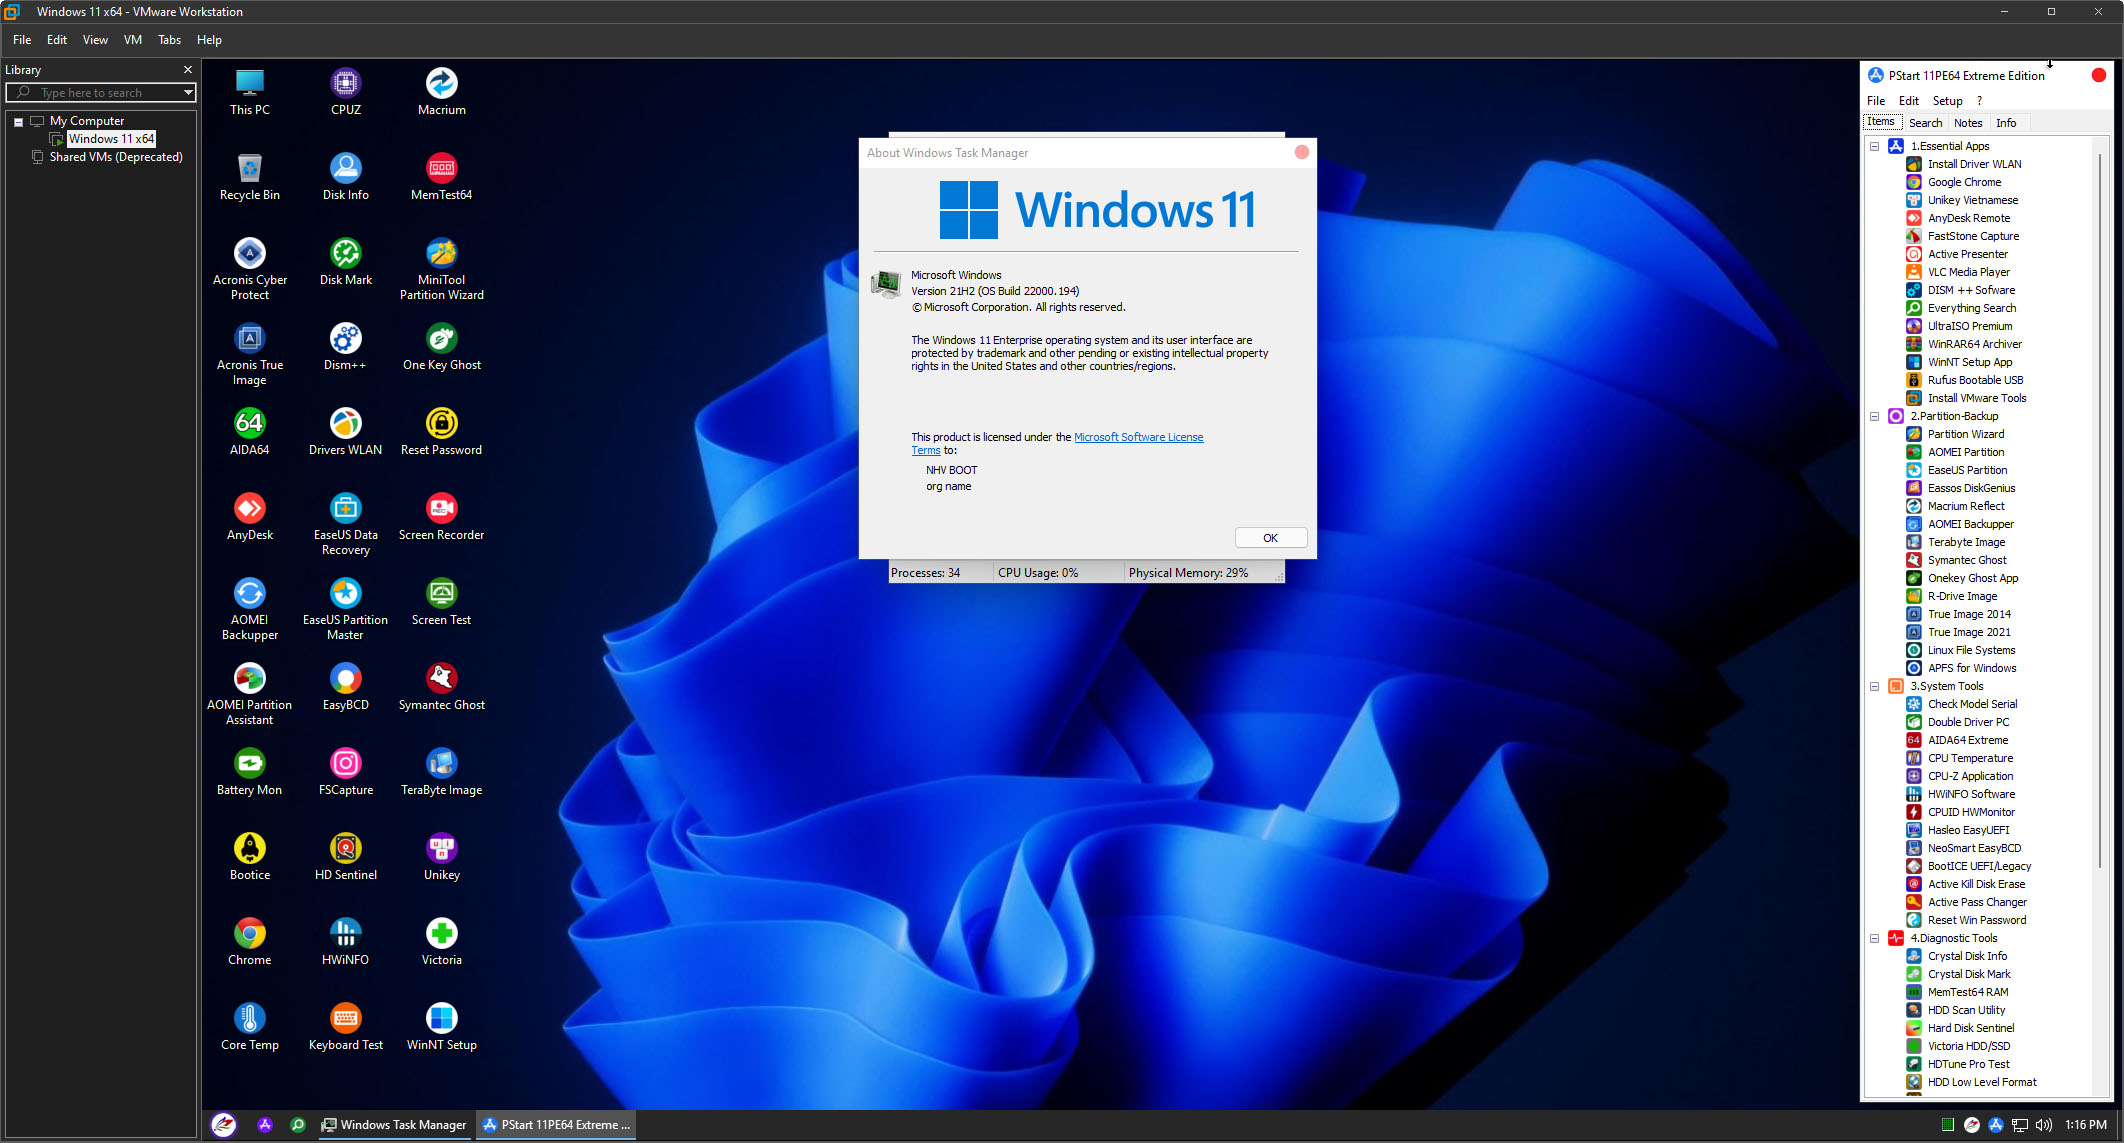Viewport: 2124px width, 1143px height.
Task: Collapse My Computer tree in Library
Action: [18, 121]
